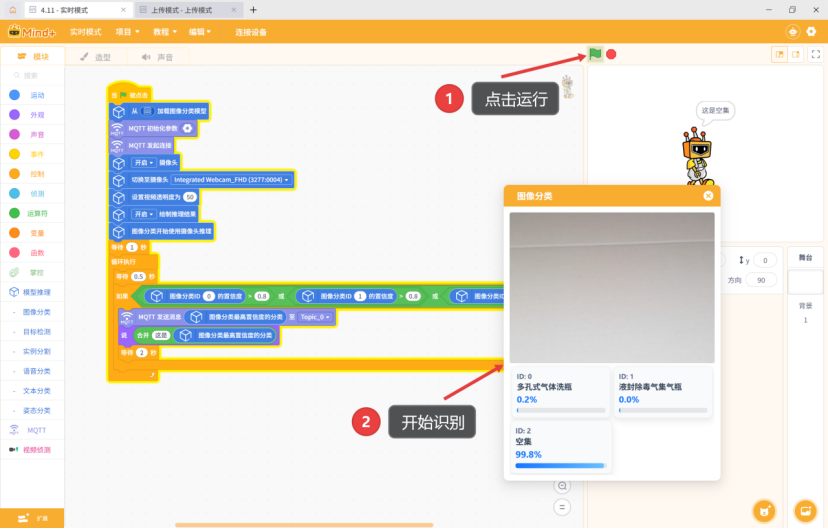Screen dimensions: 828x529
Task: Close the 图像分类 popup window
Action: 708,196
